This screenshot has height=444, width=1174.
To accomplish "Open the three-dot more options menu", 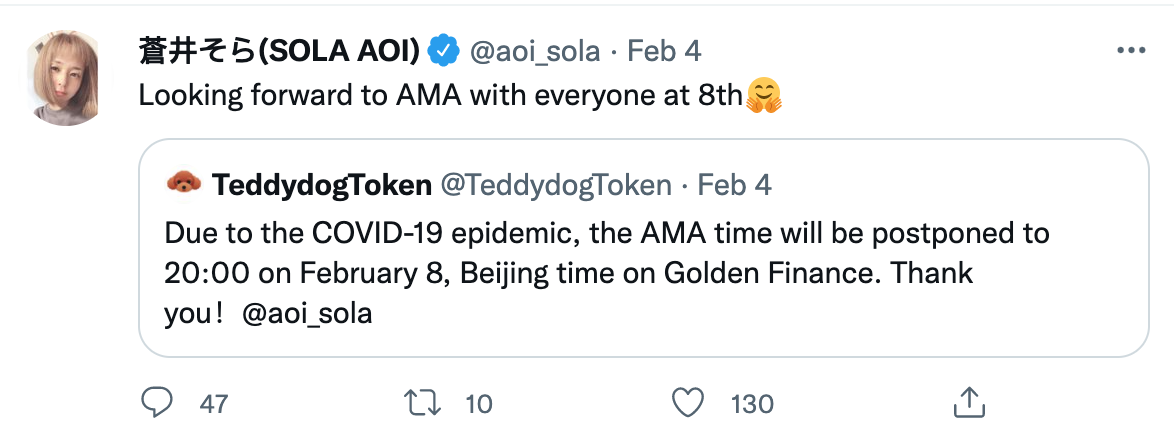I will [1131, 50].
